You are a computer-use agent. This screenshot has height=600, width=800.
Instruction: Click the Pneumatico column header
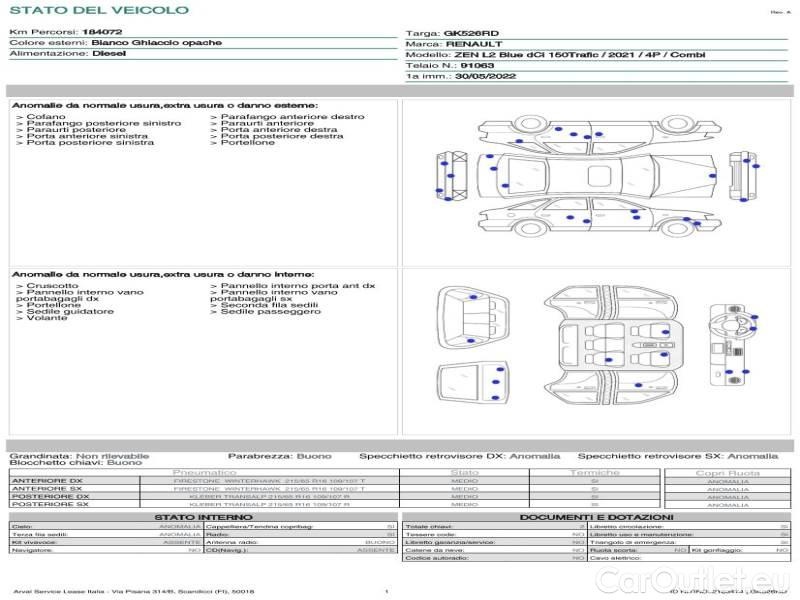pos(204,472)
